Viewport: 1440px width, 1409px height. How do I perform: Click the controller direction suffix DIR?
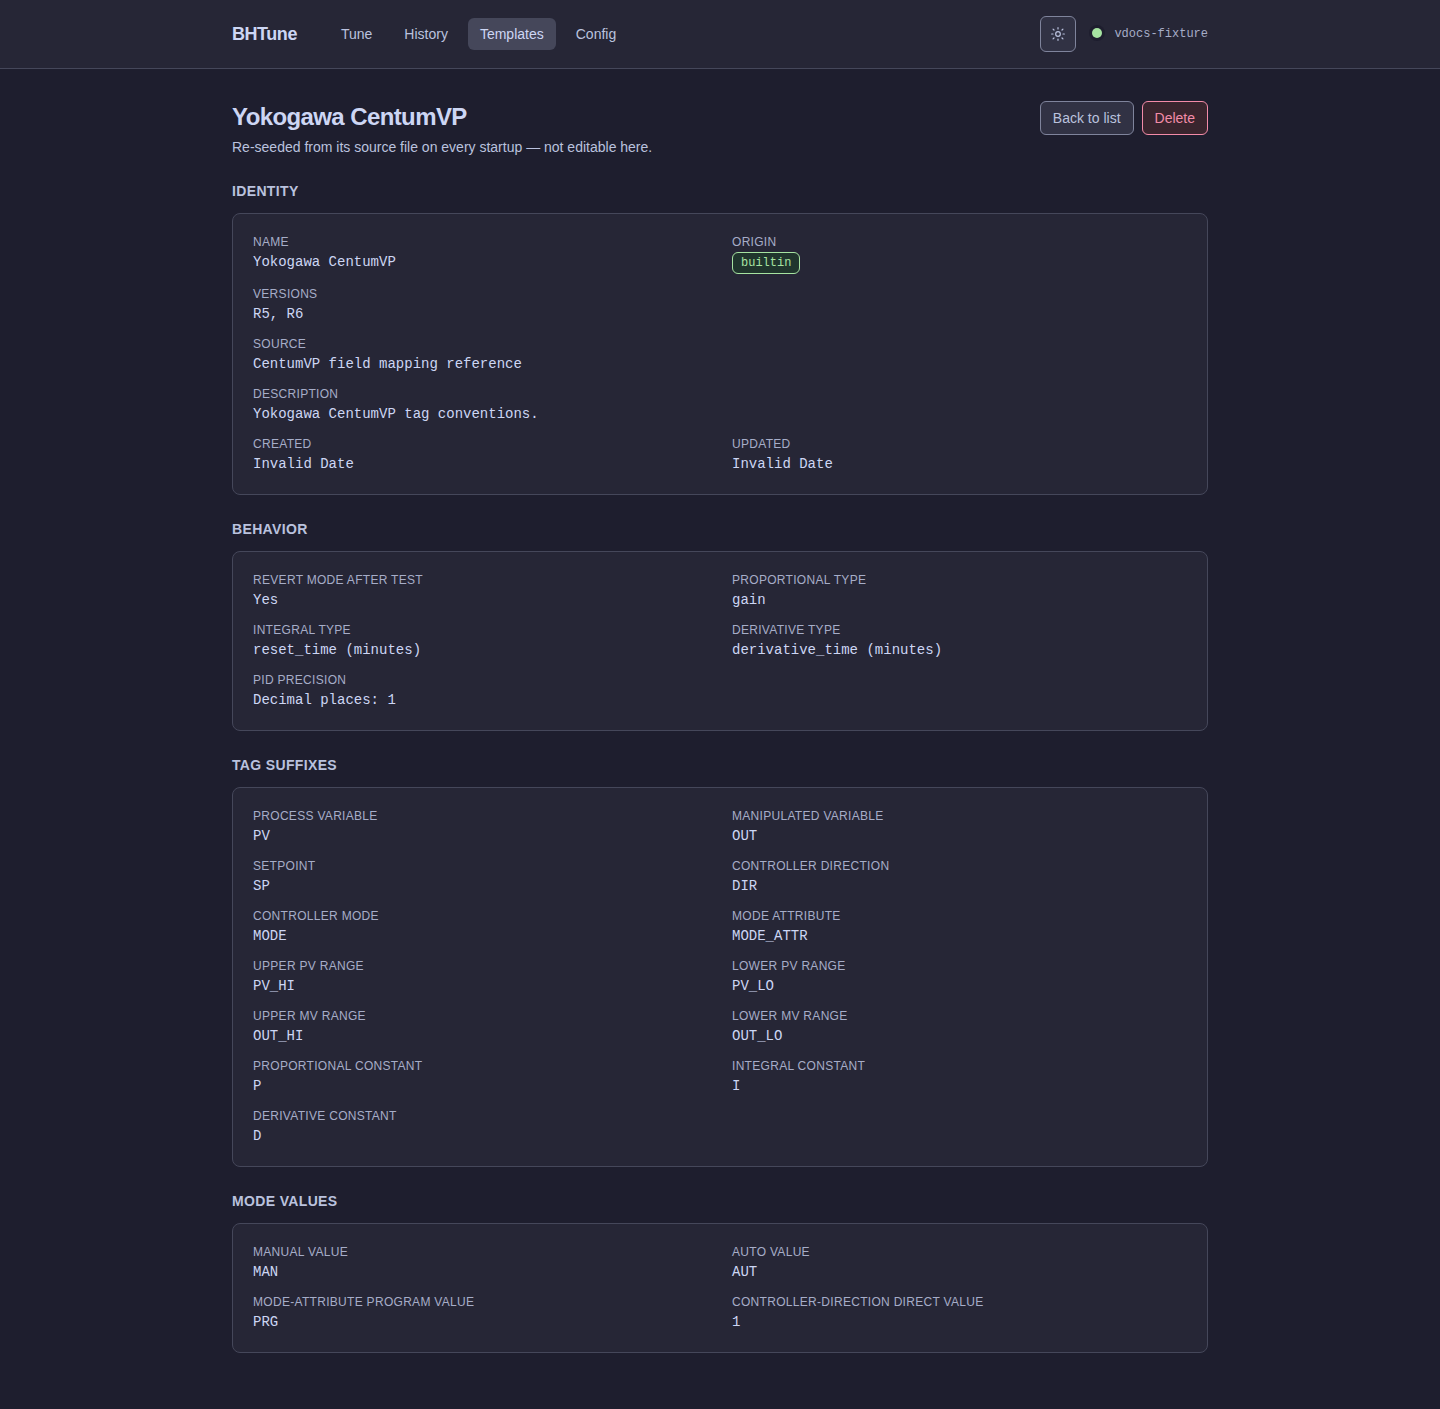click(744, 886)
